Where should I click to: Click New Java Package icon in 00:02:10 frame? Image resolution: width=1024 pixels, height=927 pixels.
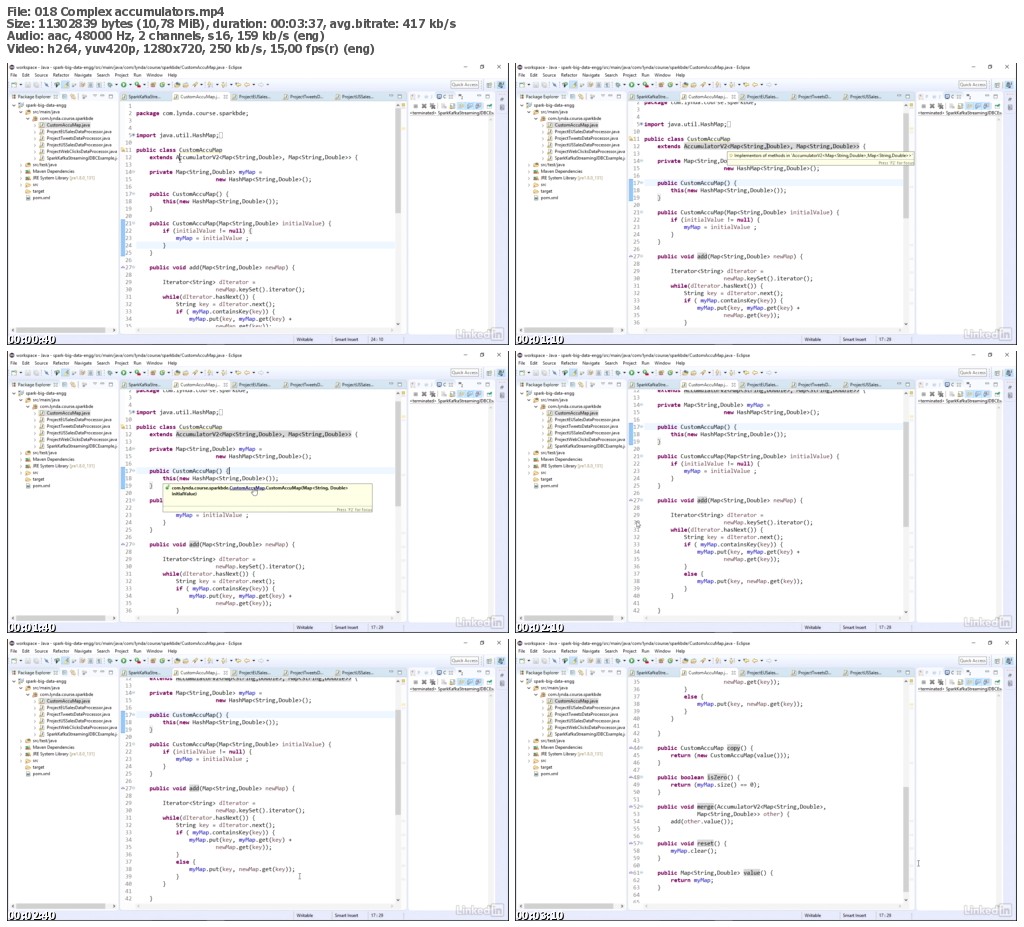tap(661, 372)
